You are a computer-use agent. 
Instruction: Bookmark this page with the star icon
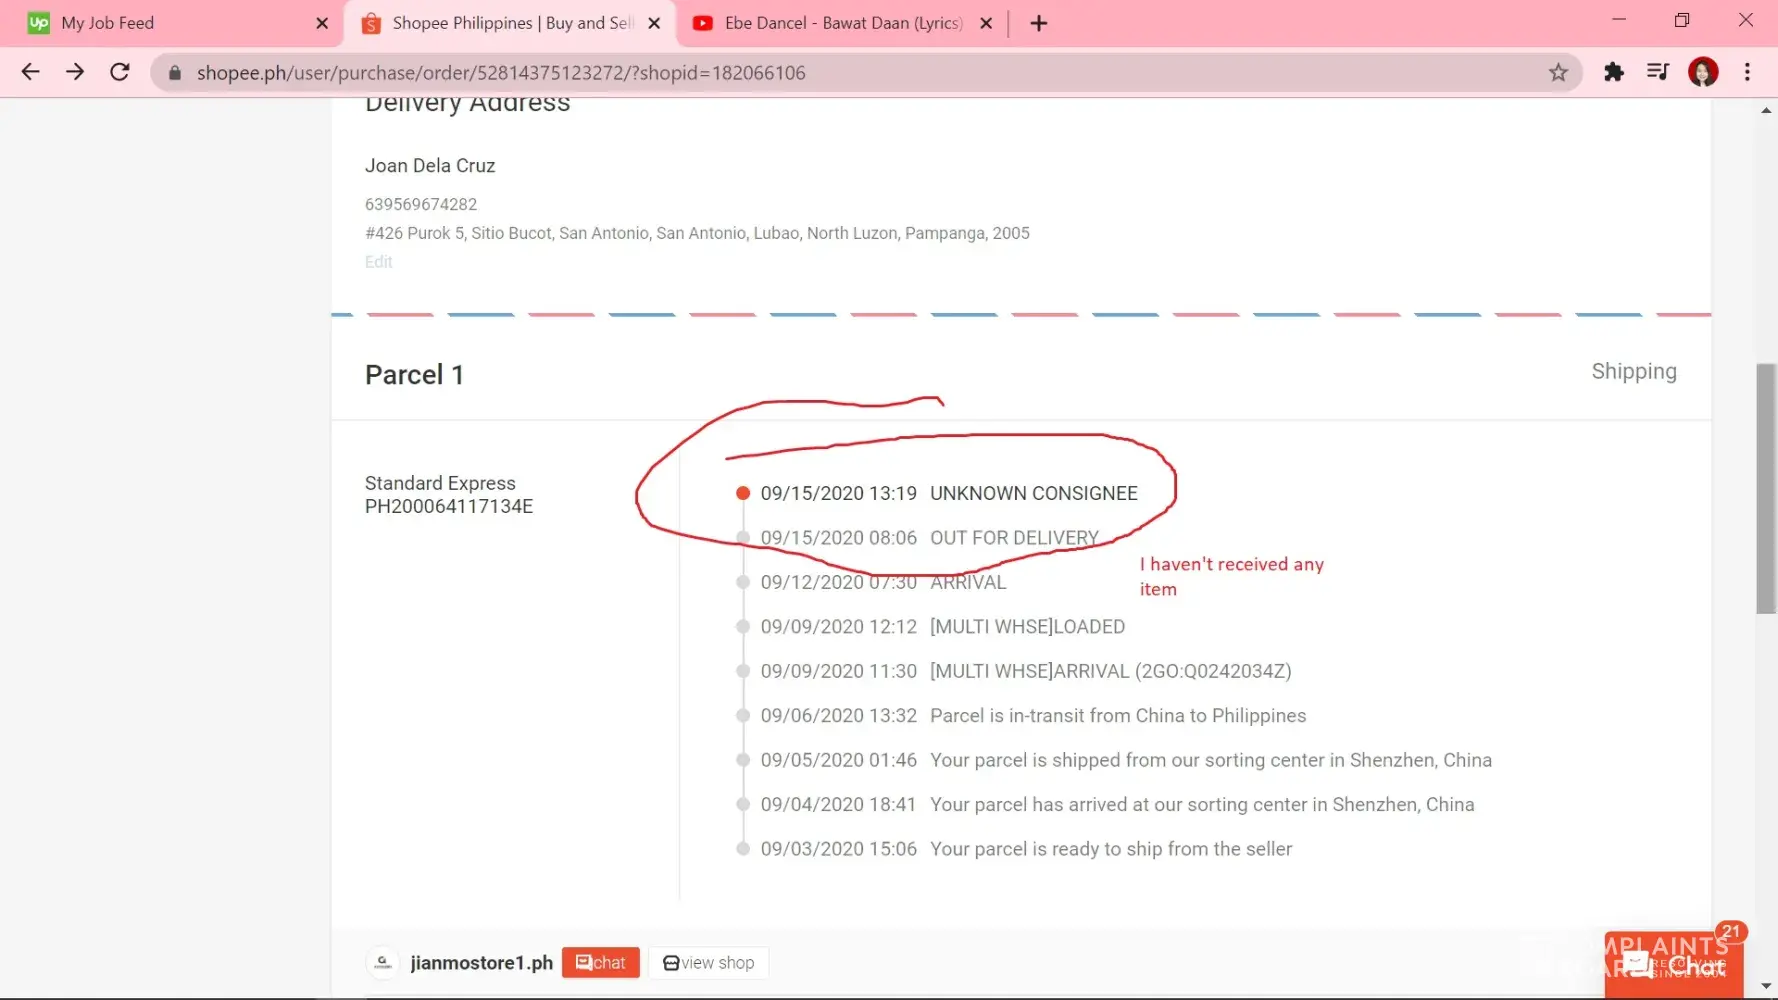(1558, 72)
